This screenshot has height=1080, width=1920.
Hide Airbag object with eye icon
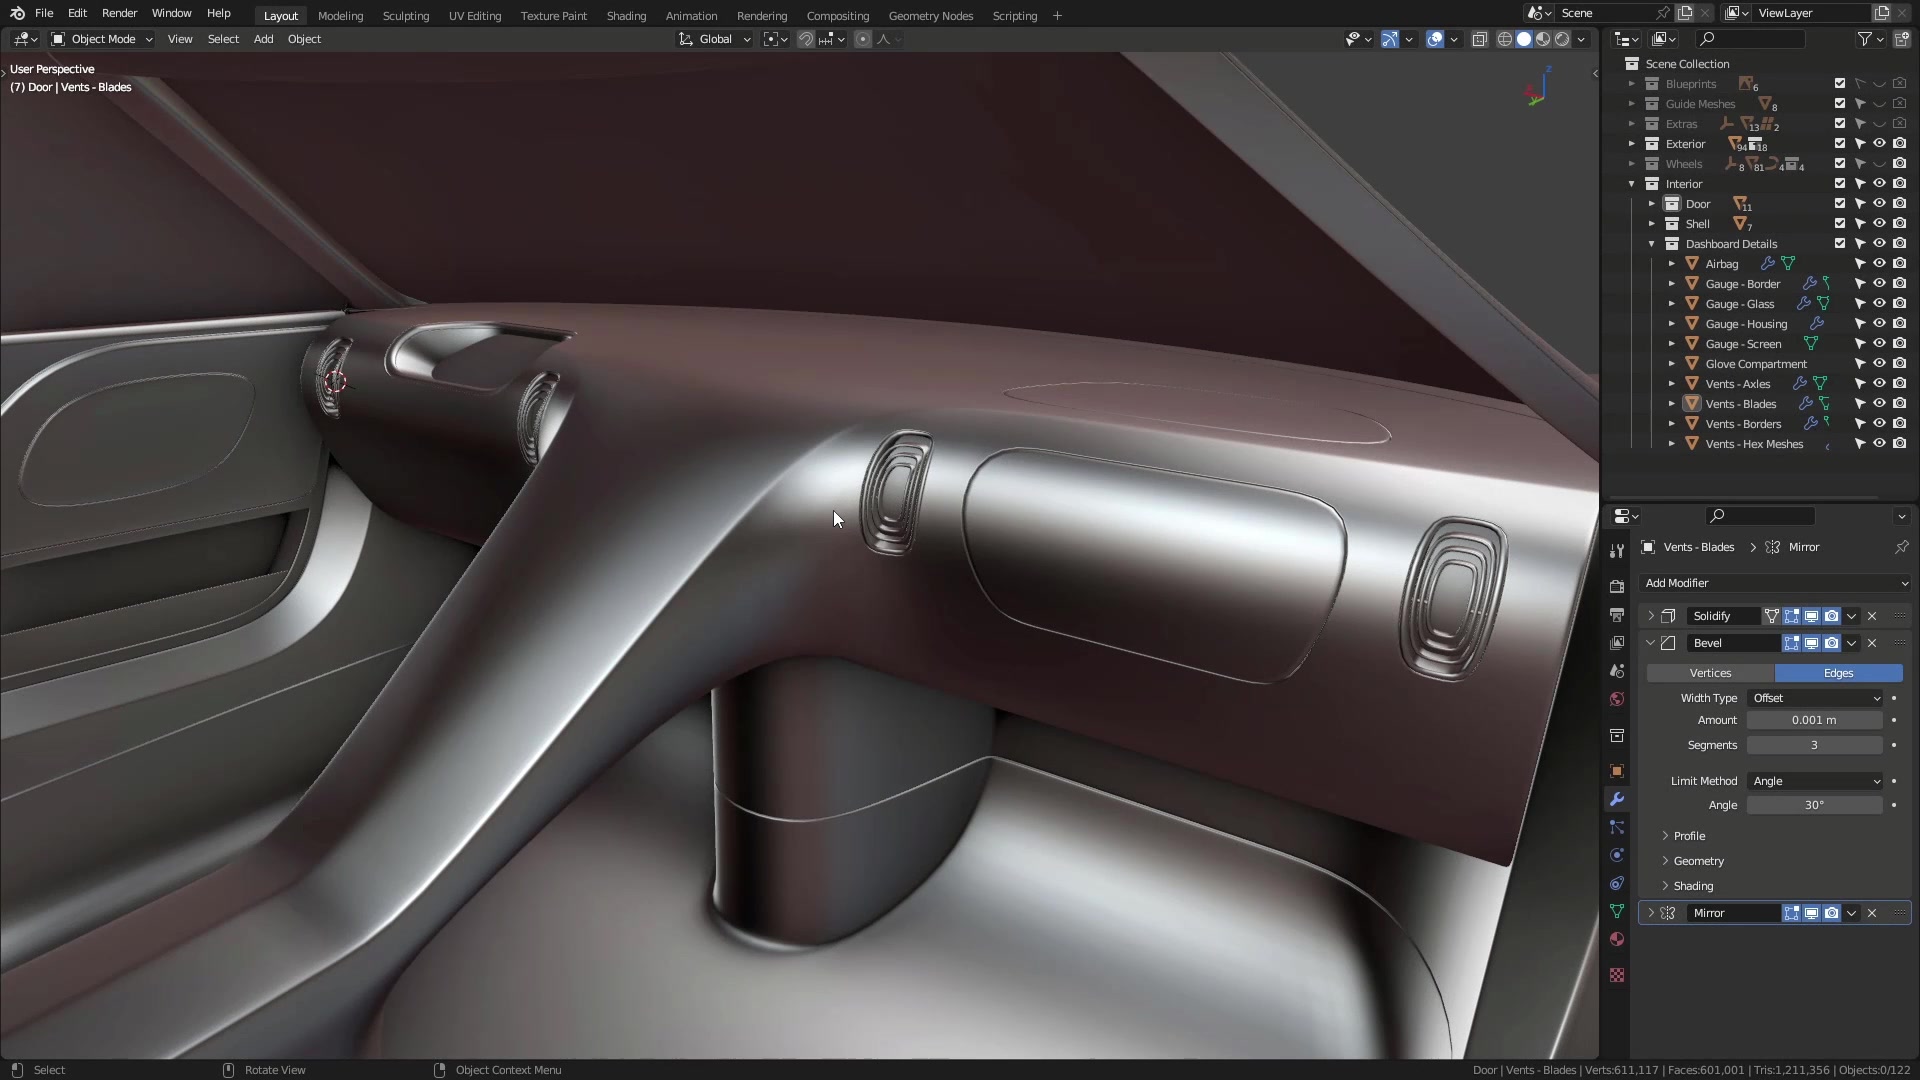1880,264
